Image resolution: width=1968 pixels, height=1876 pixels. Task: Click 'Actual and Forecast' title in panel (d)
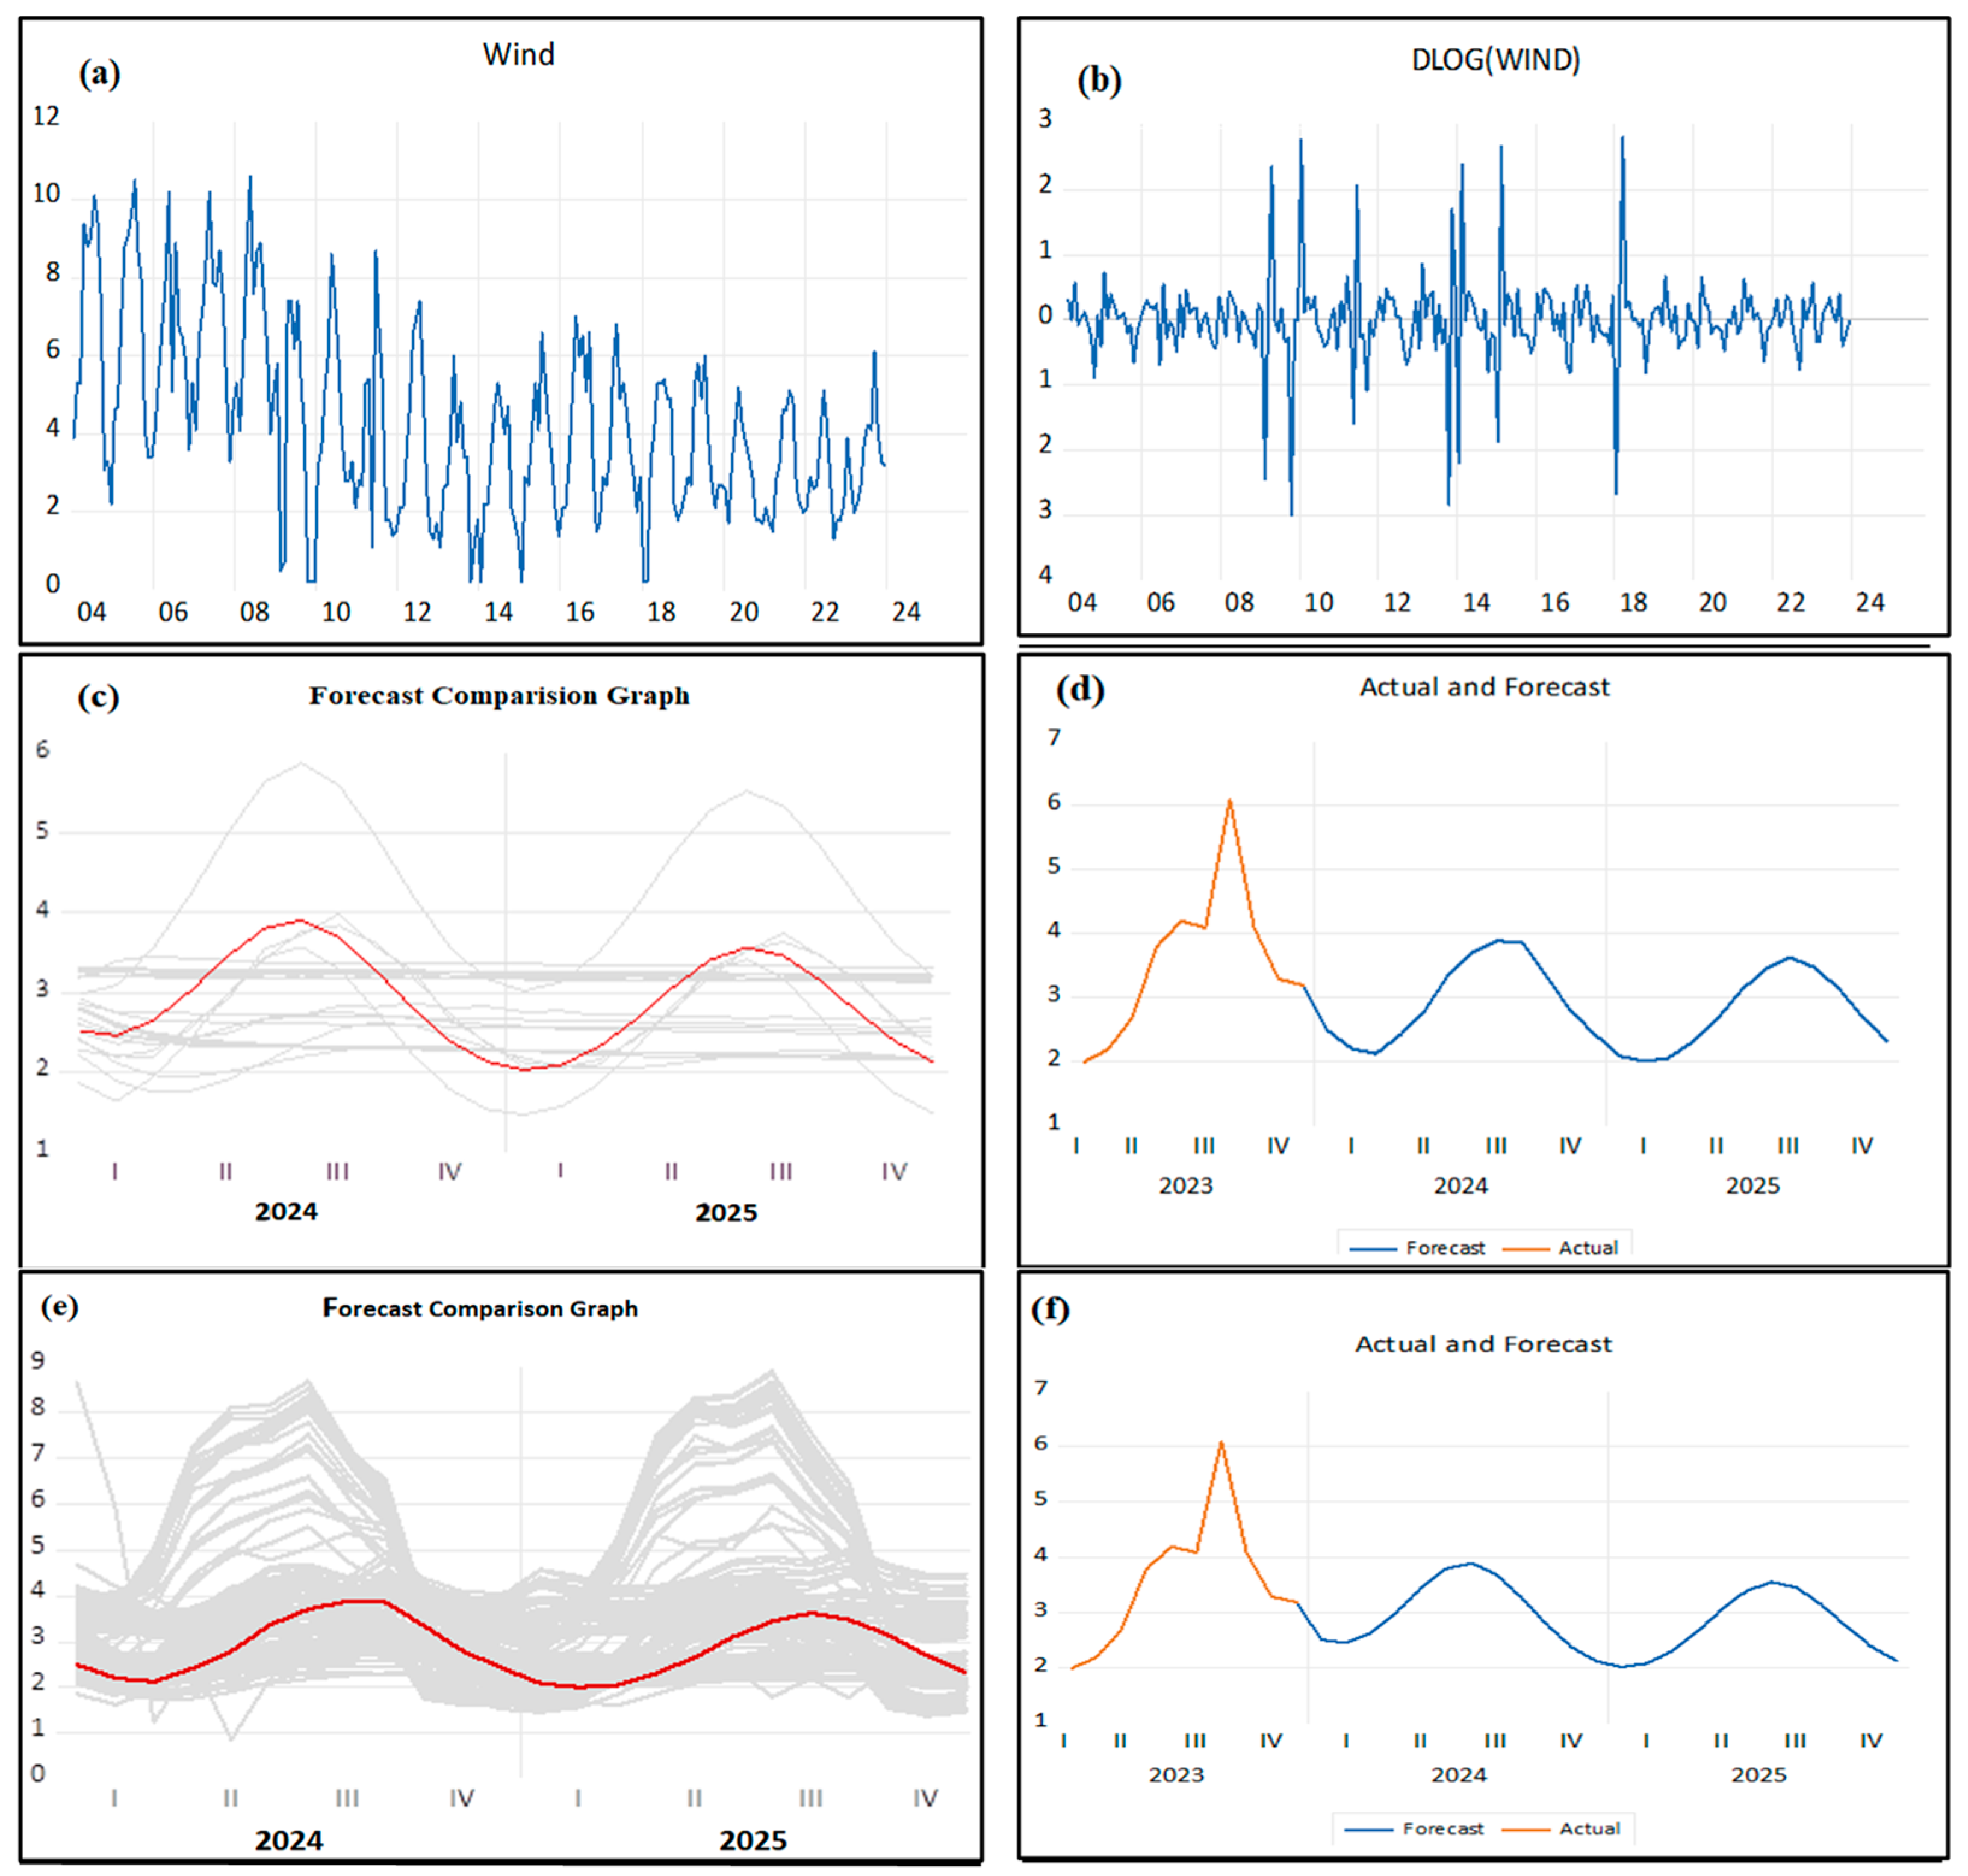1484,687
